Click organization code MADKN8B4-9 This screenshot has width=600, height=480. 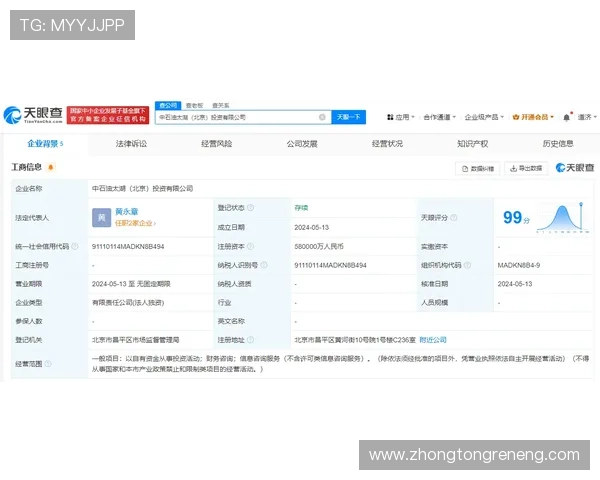[518, 265]
